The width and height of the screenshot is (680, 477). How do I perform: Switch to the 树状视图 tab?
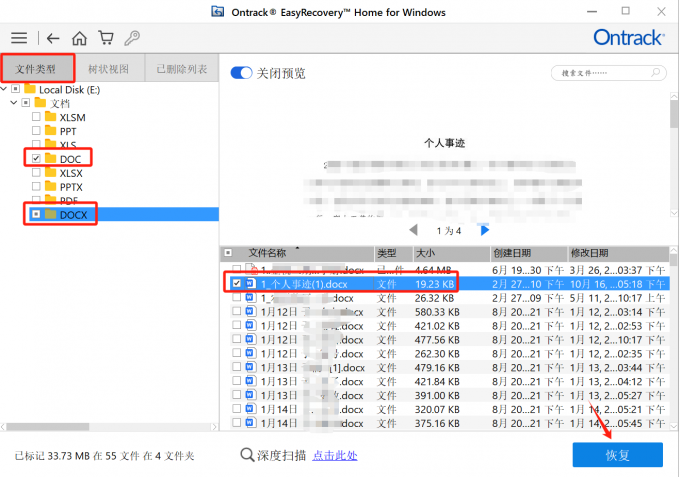point(108,69)
